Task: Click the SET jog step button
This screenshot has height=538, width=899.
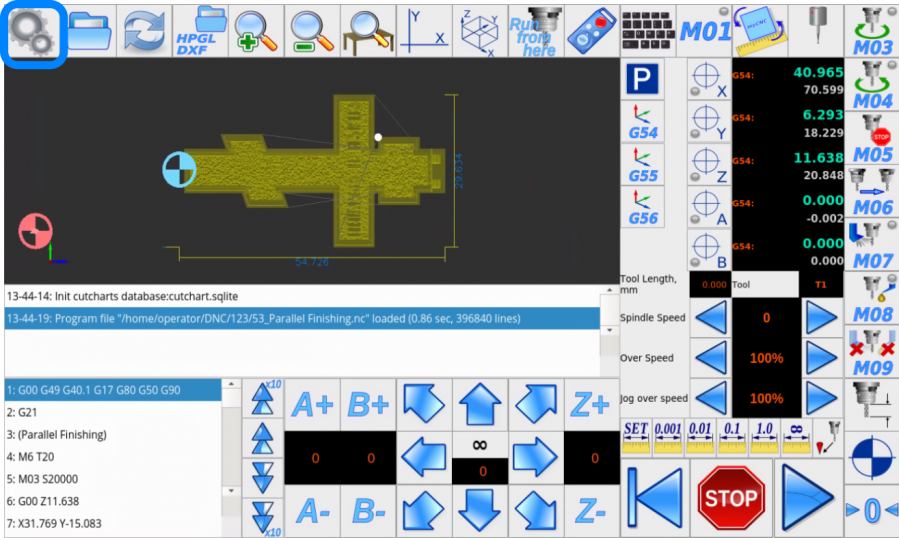Action: click(x=636, y=438)
